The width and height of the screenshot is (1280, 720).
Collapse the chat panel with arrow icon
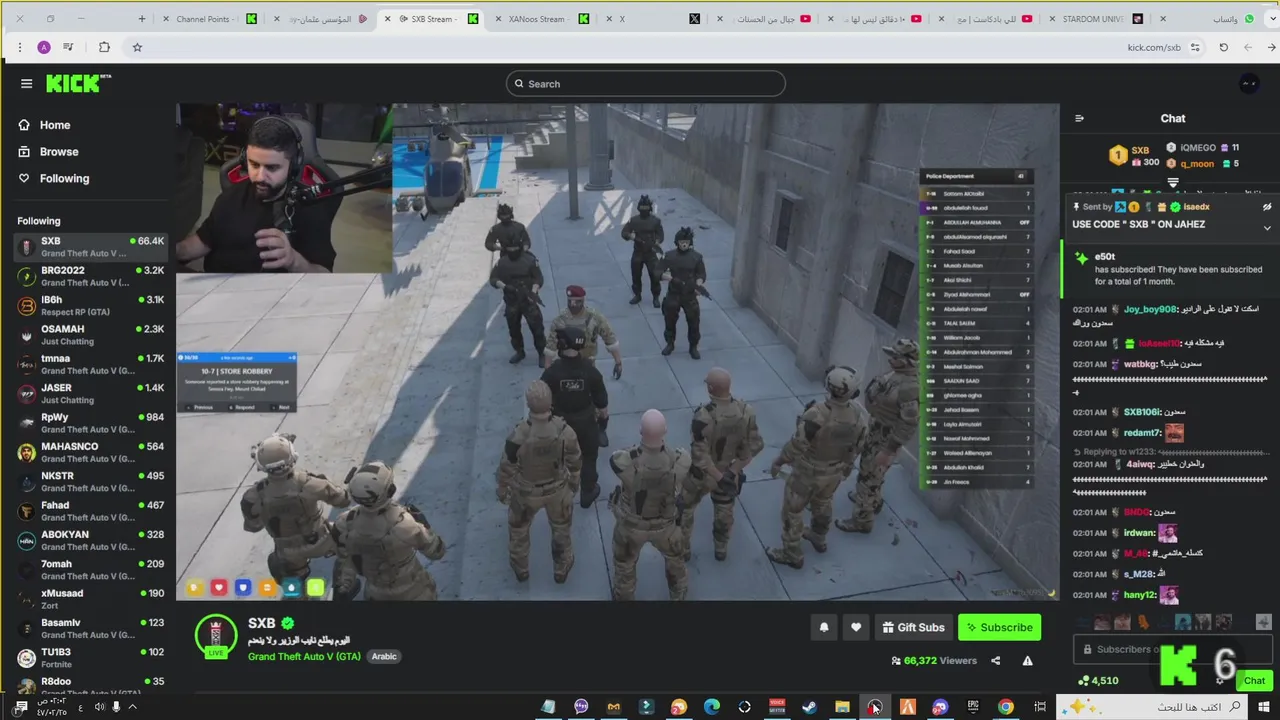coord(1079,118)
